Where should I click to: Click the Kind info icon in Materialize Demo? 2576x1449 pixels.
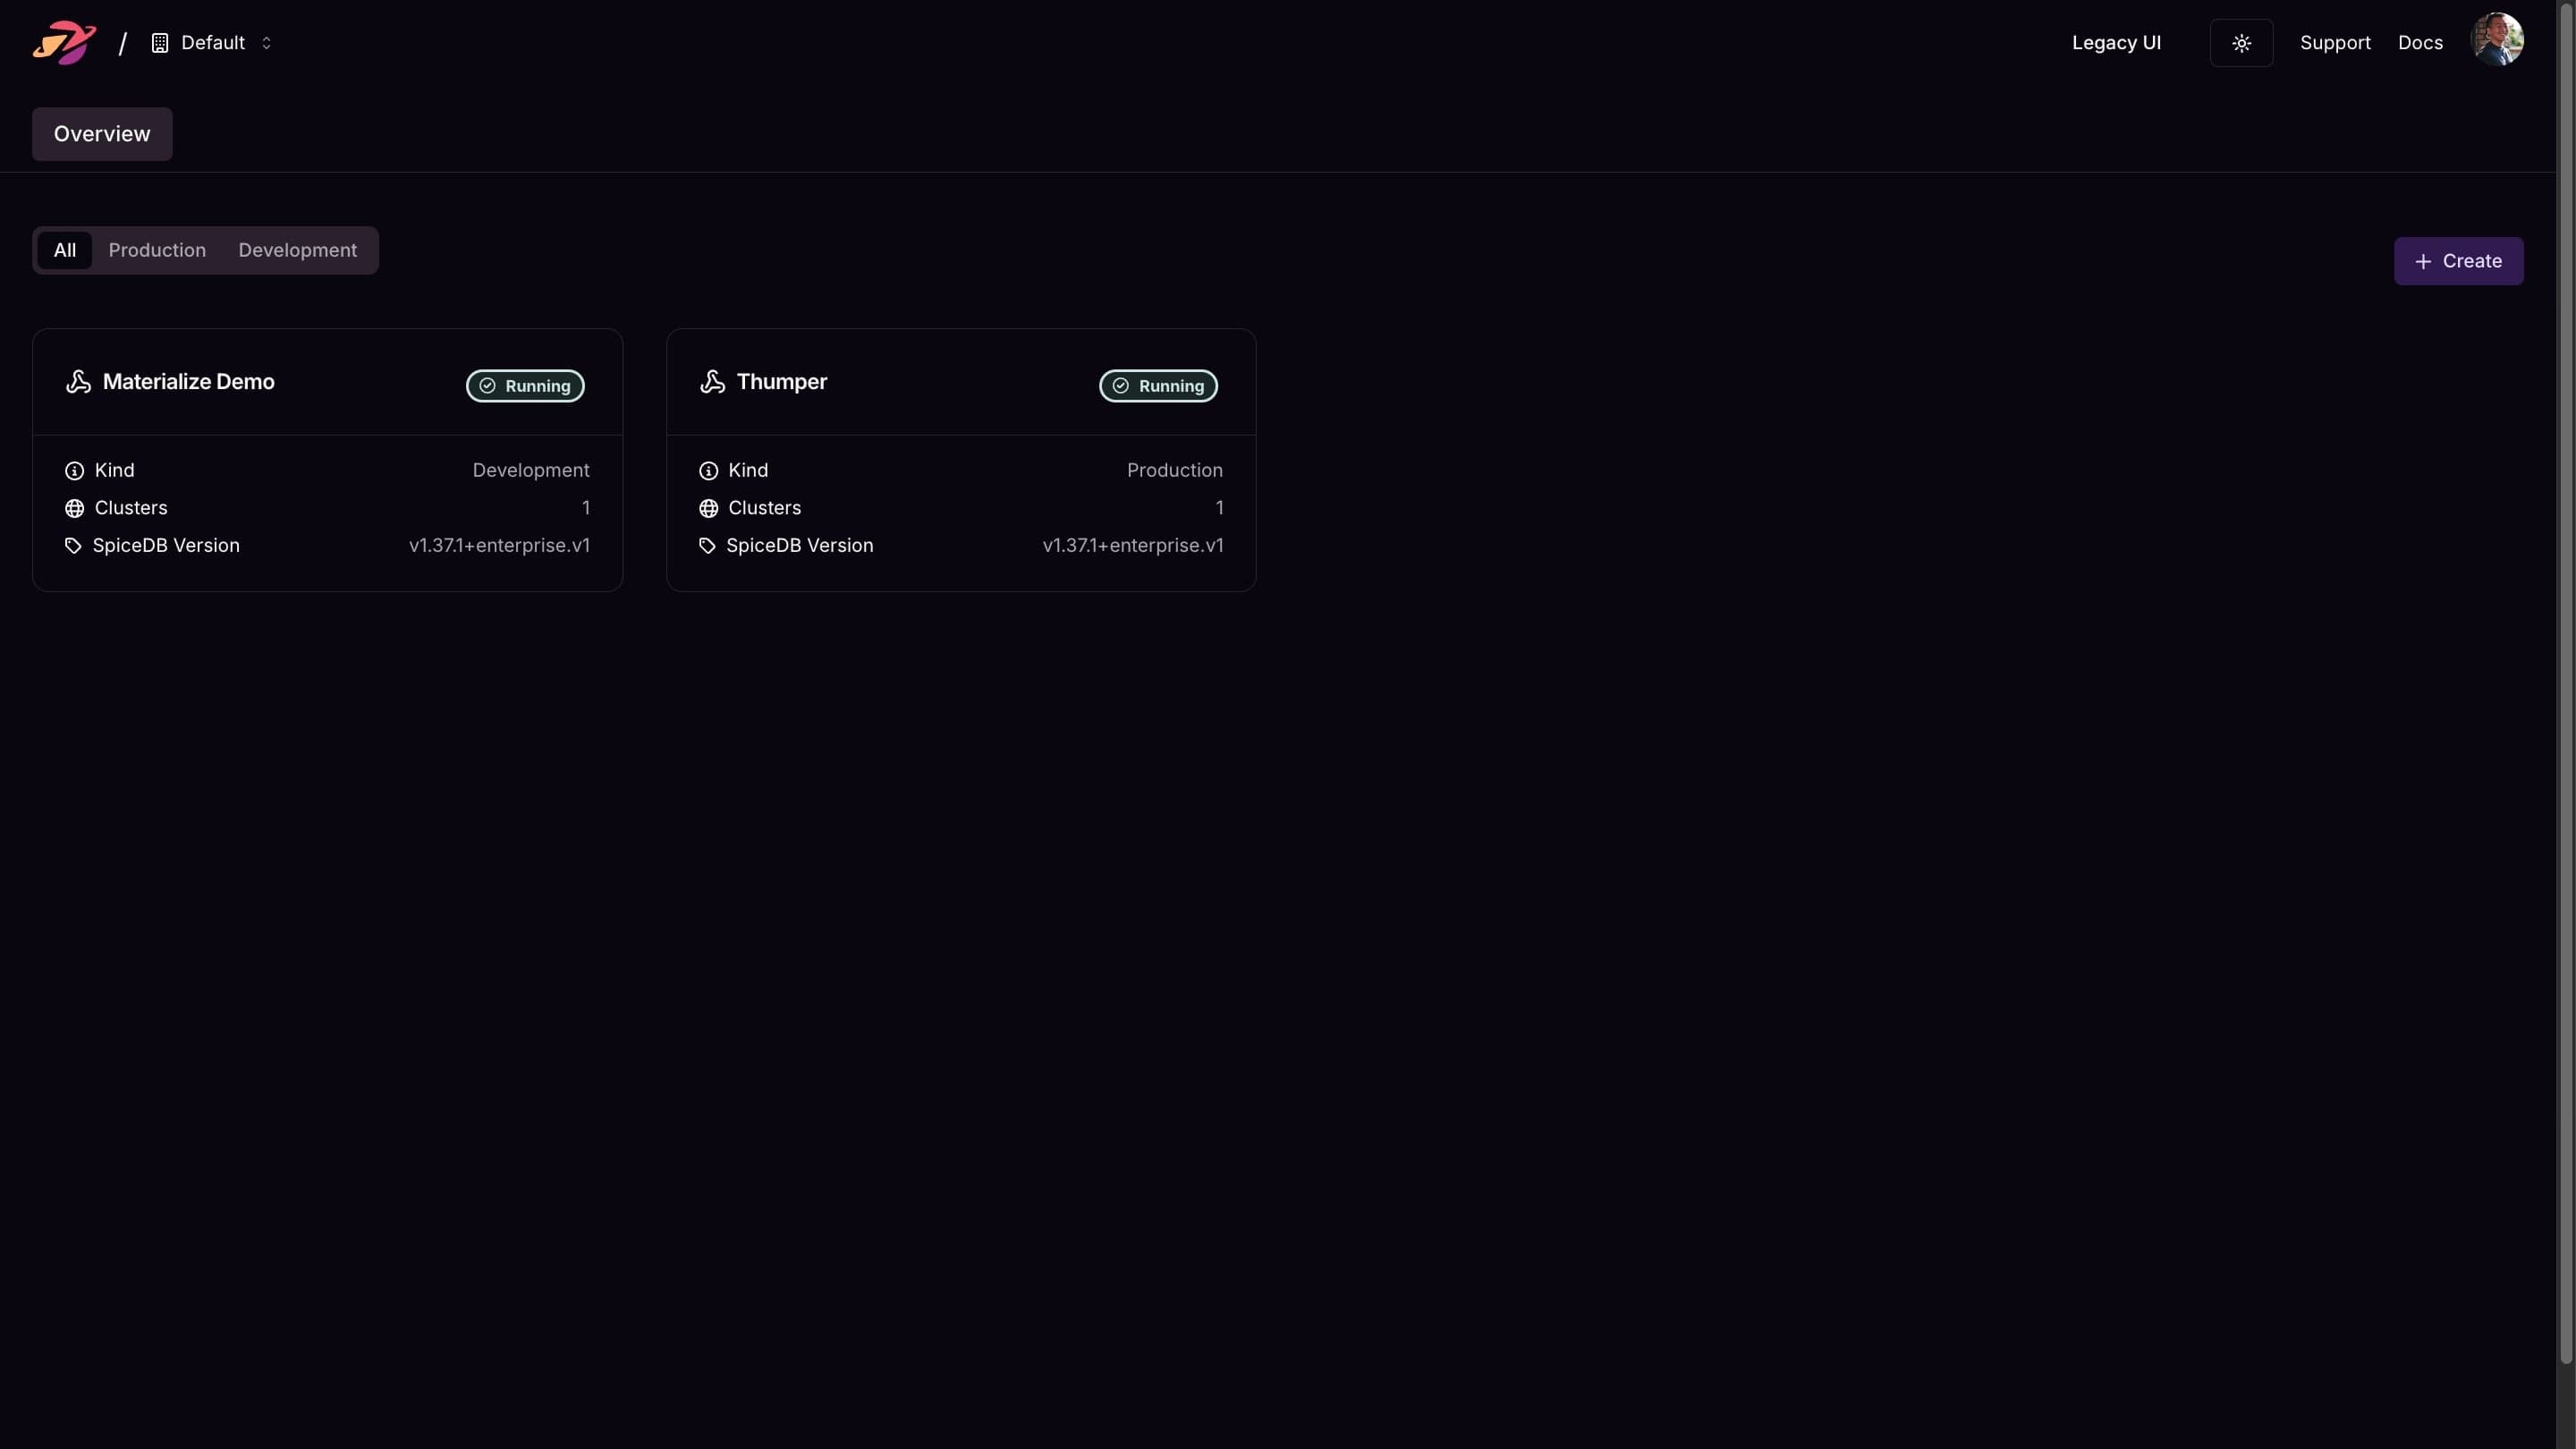click(74, 471)
